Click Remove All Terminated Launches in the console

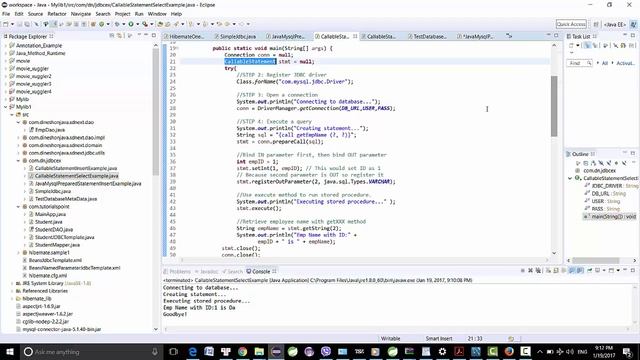(x=538, y=270)
